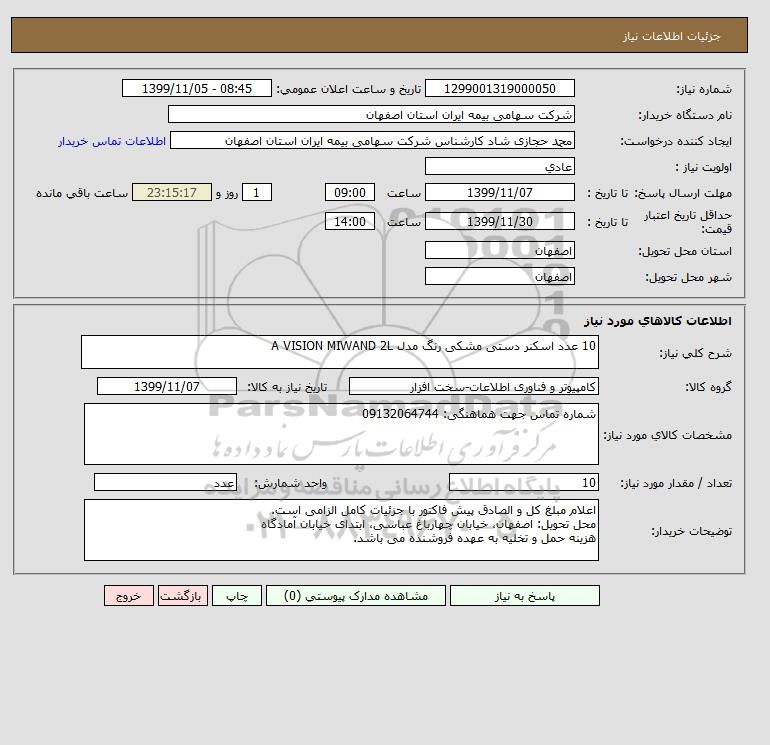Click the quantity field '10'
The image size is (770, 745).
coord(523,482)
